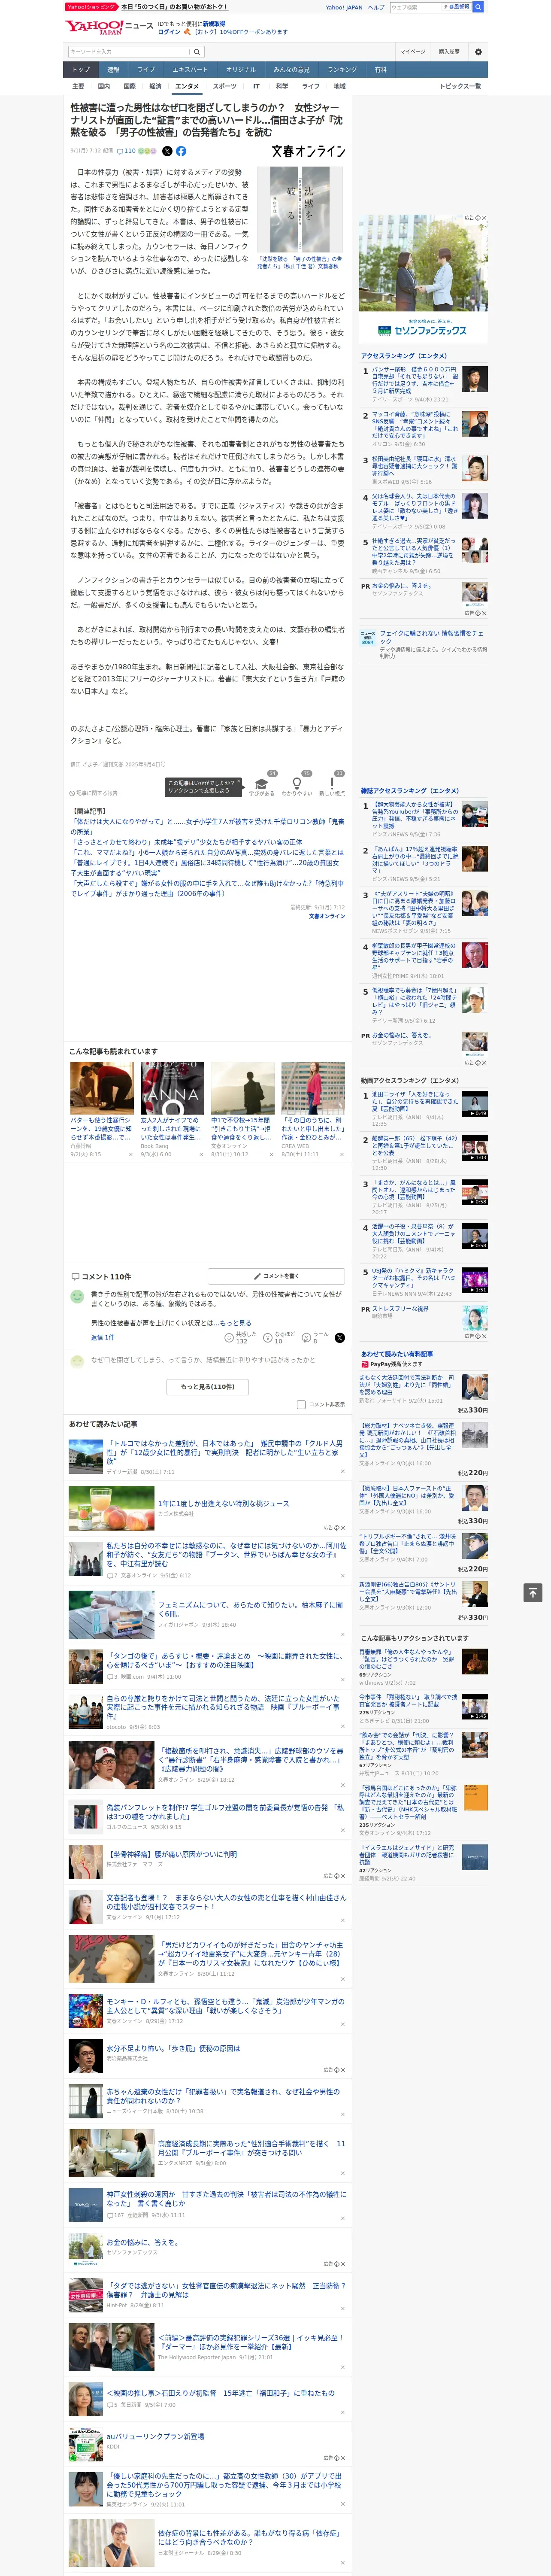Select the トップ tab

click(81, 70)
